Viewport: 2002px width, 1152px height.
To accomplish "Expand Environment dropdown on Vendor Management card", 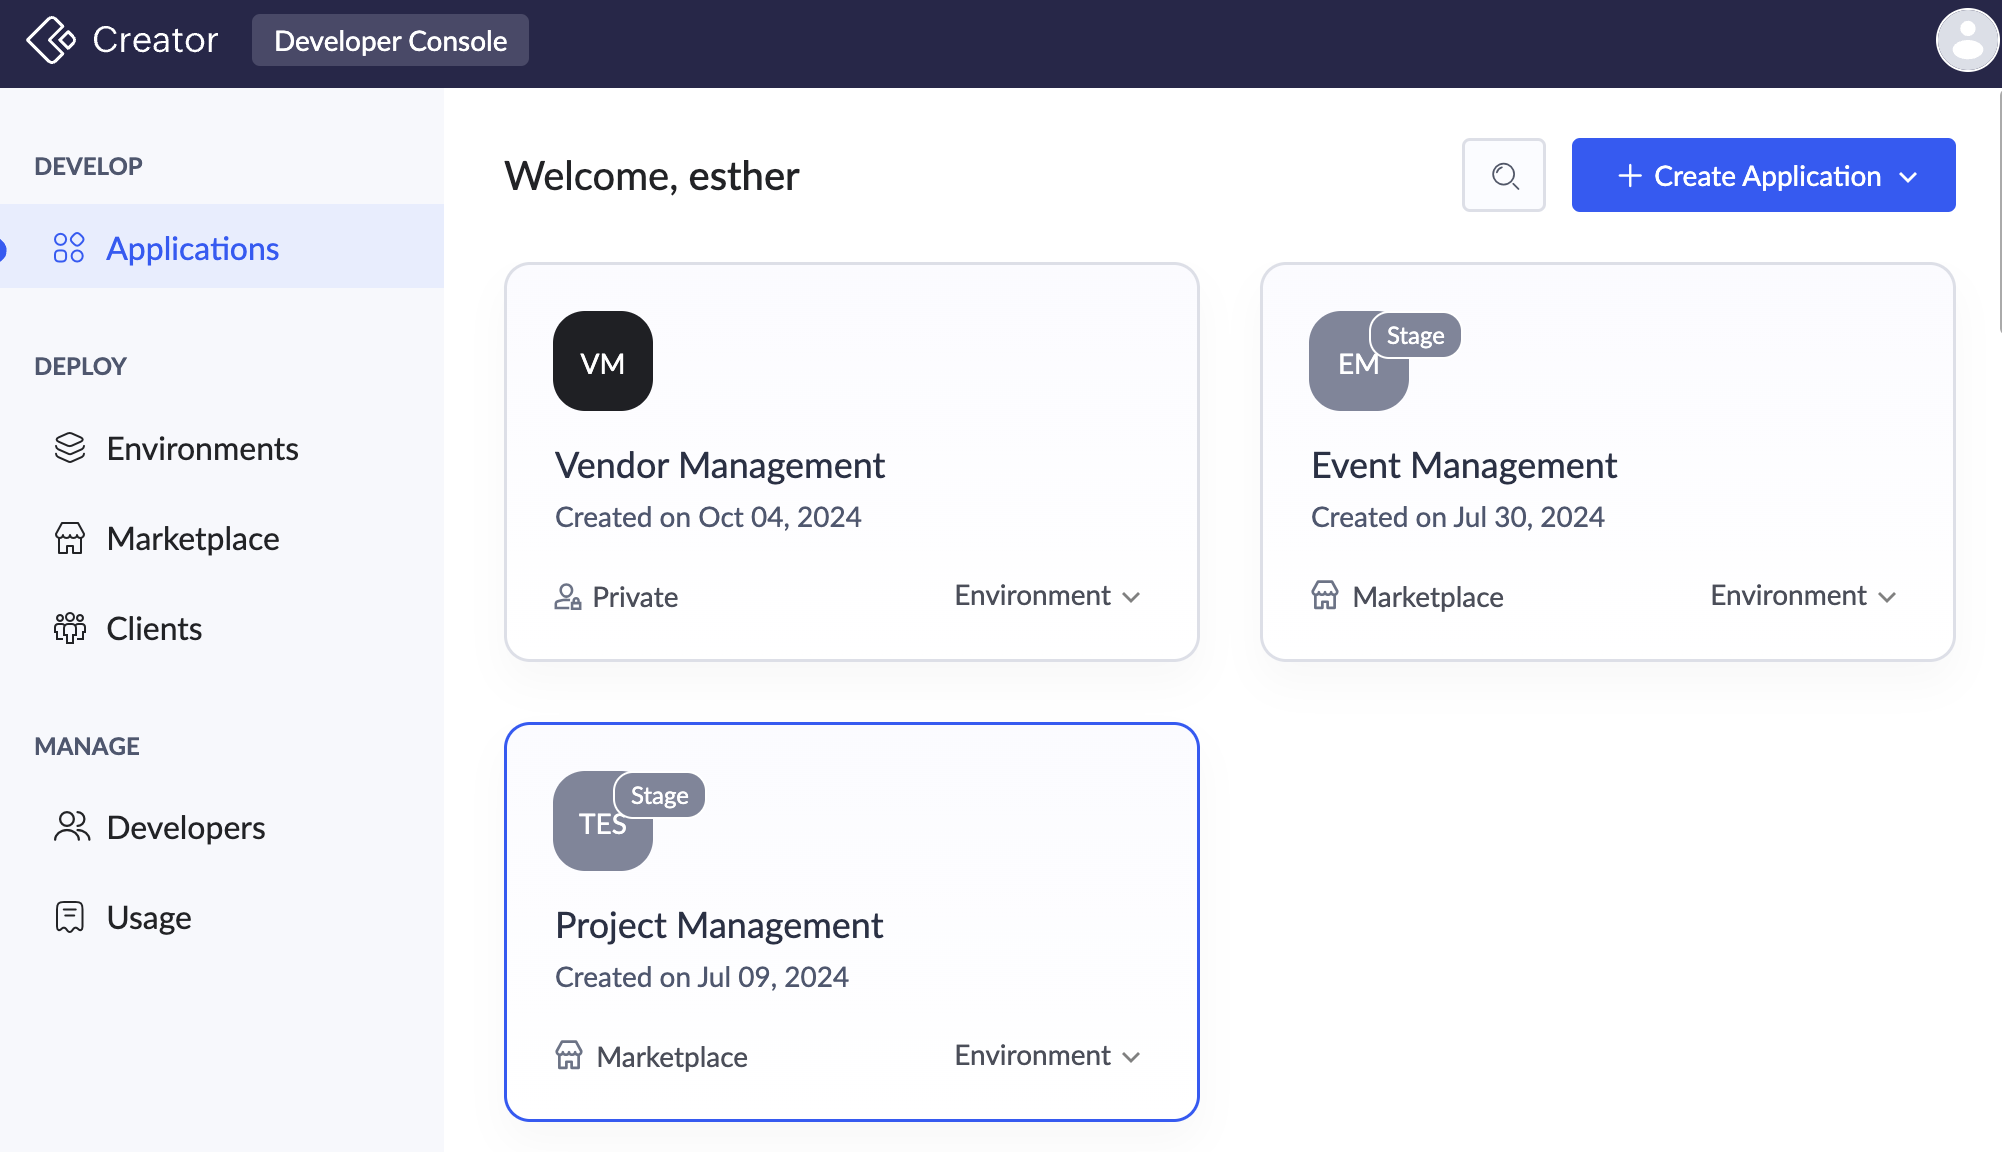I will pos(1047,596).
